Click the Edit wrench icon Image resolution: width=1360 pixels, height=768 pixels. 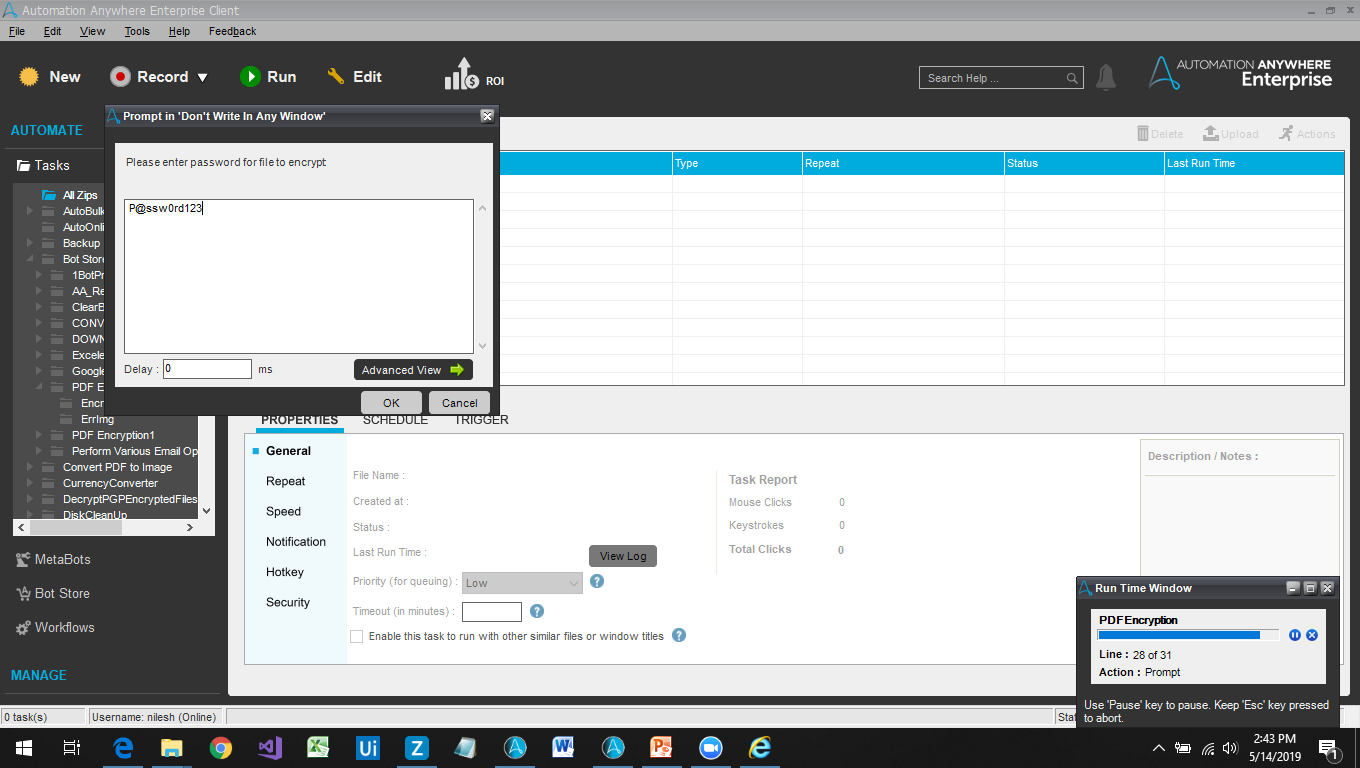[x=336, y=76]
